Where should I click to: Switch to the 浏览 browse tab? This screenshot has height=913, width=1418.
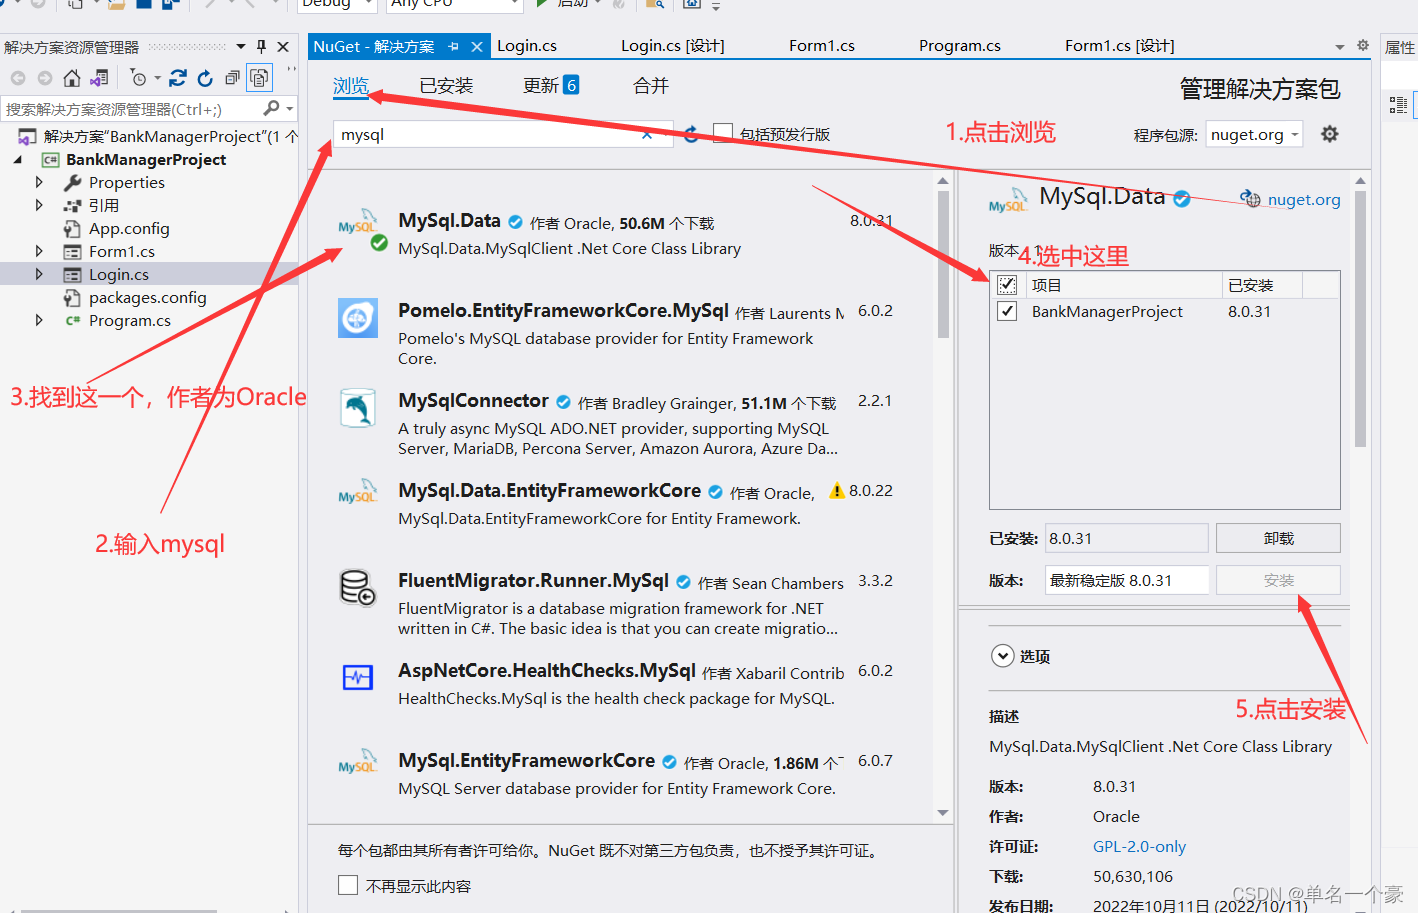pyautogui.click(x=351, y=86)
